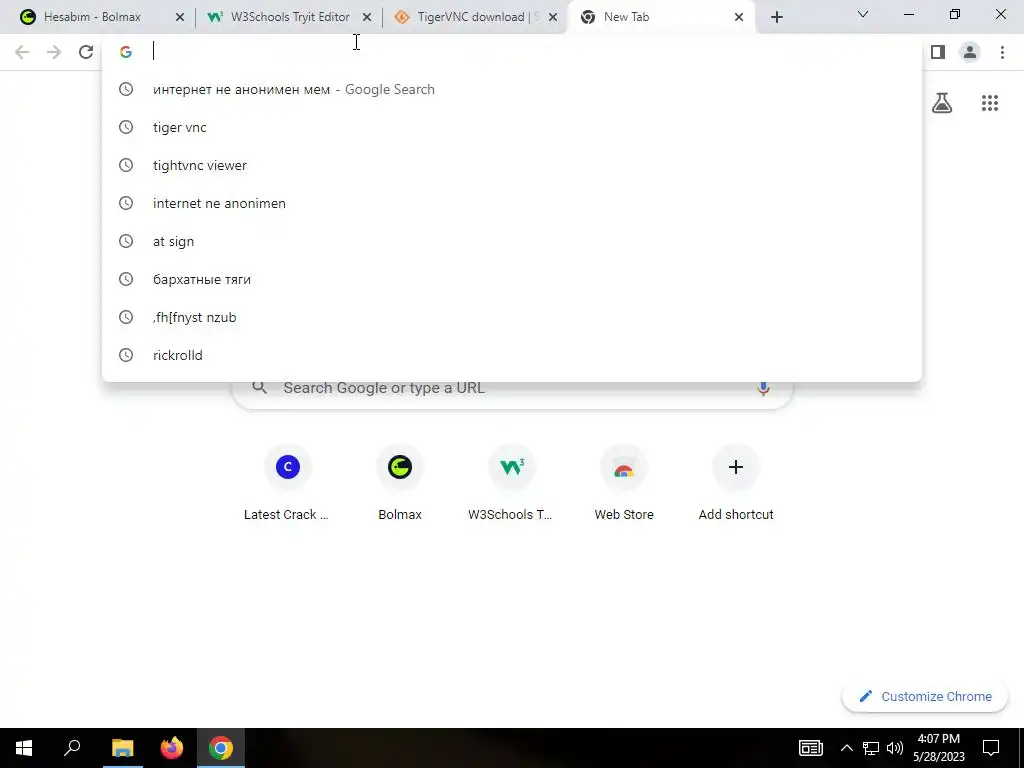
Task: Choose the 'бархатные тяги' suggestion
Action: pos(512,279)
